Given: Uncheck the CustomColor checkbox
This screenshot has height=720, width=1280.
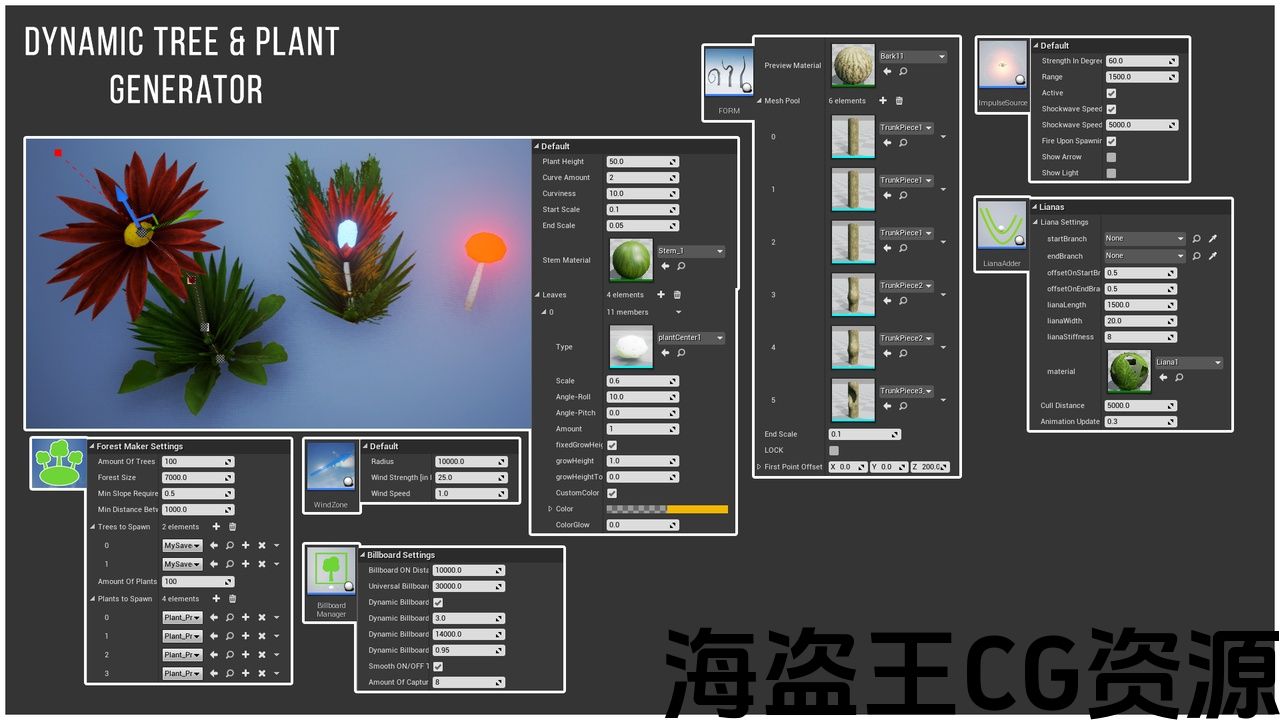Looking at the screenshot, I should [612, 493].
